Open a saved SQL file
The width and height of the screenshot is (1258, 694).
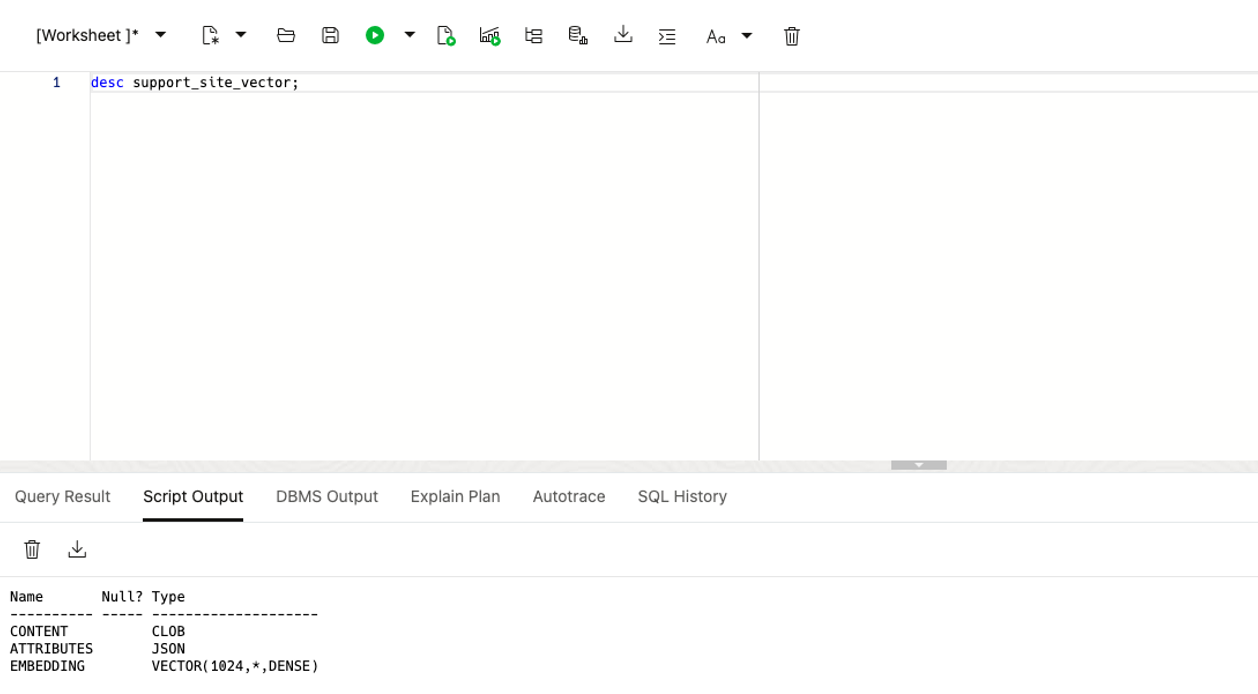click(286, 35)
